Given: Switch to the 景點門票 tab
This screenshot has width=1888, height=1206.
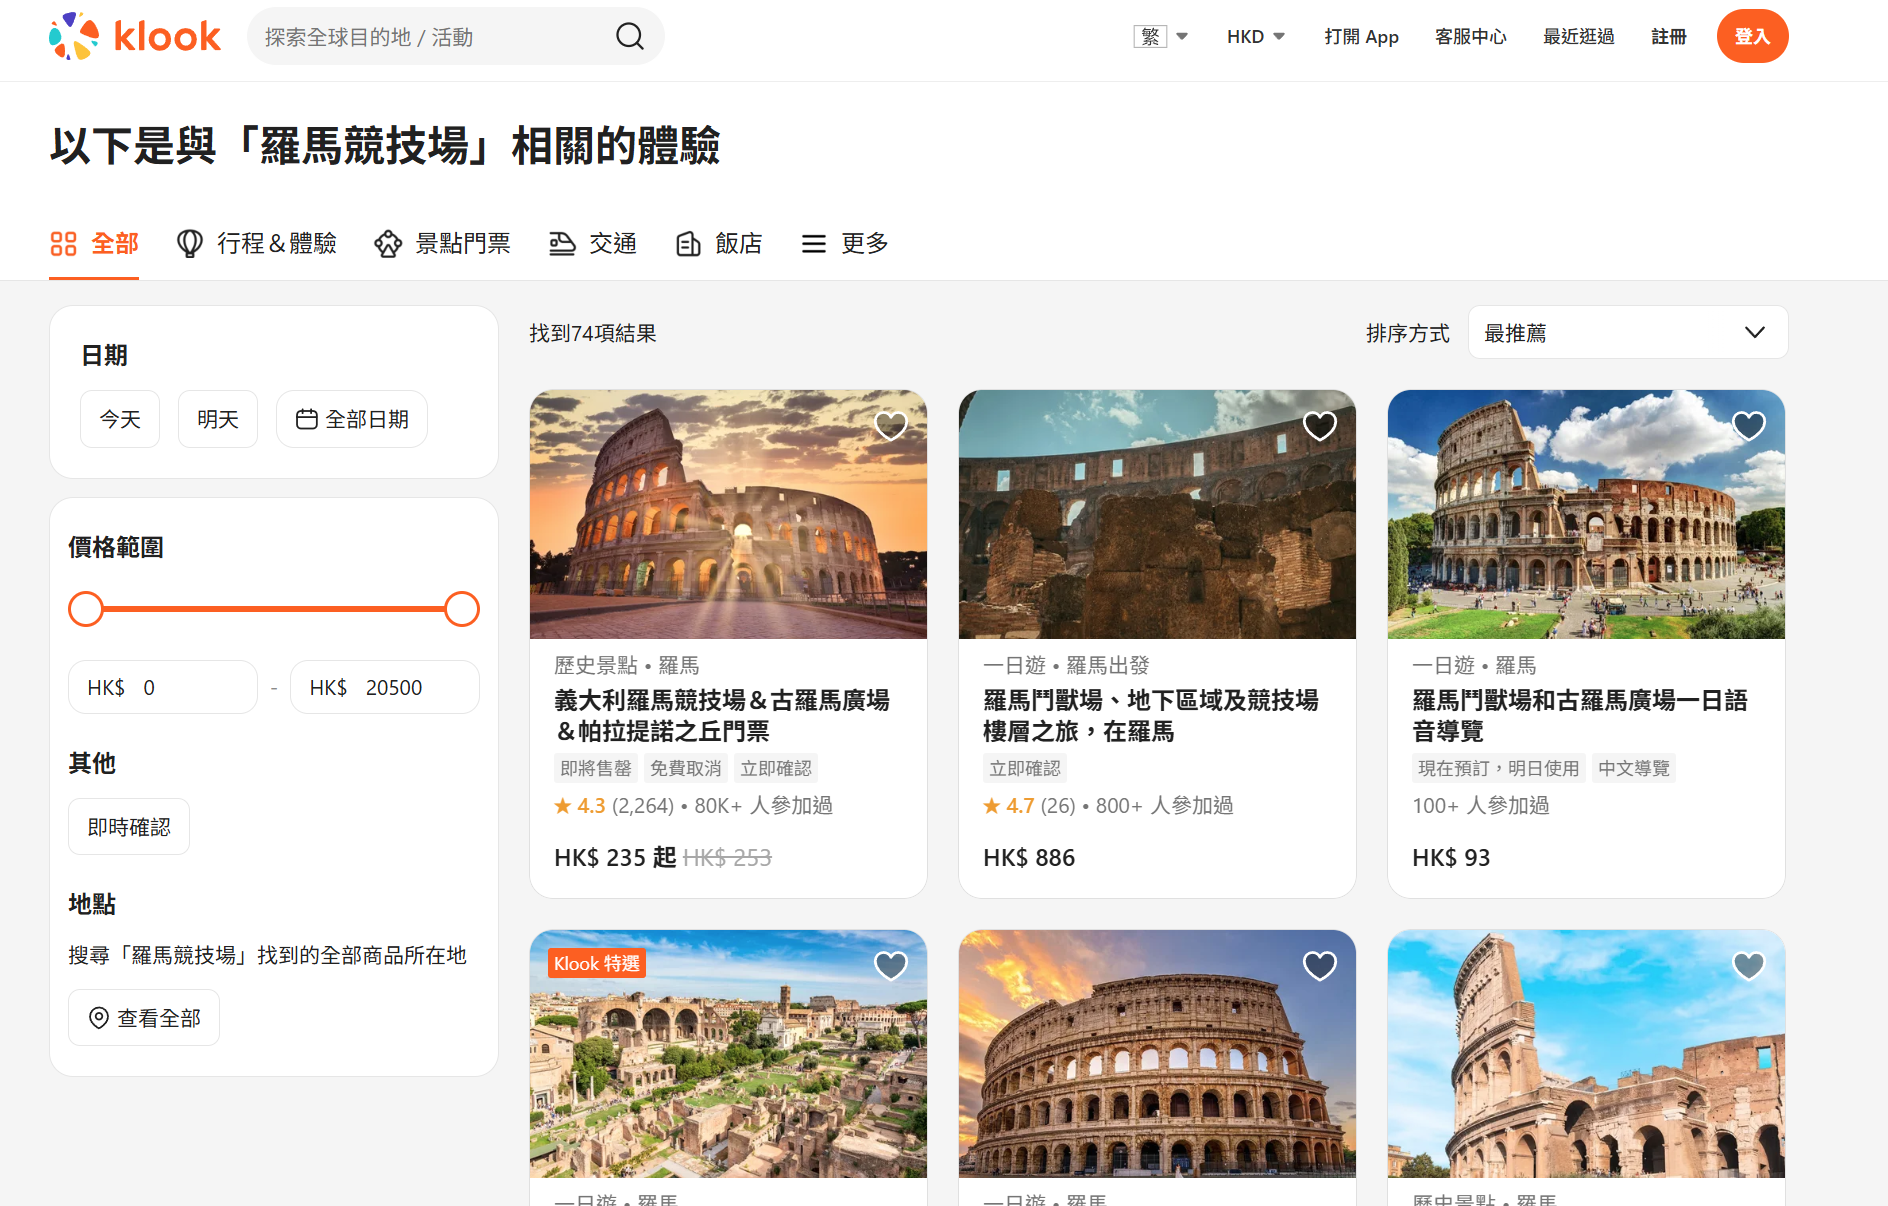Looking at the screenshot, I should [x=443, y=243].
